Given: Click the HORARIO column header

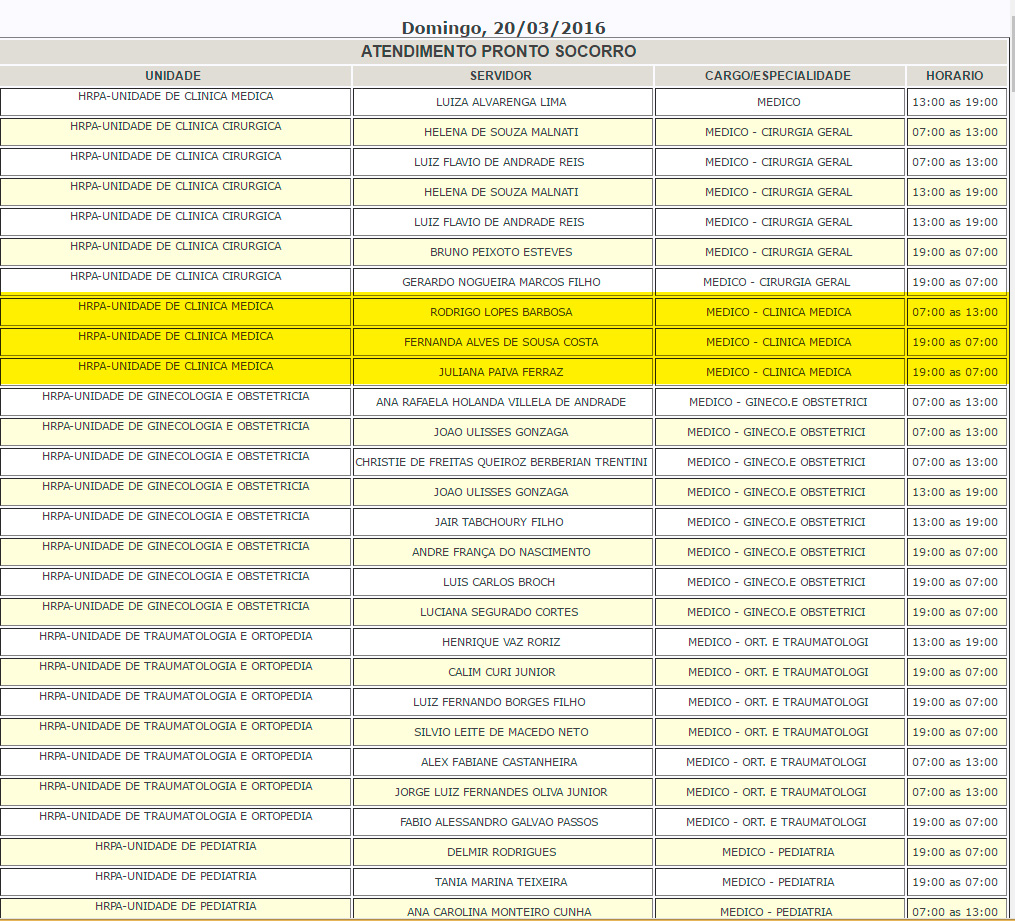Looking at the screenshot, I should point(954,76).
